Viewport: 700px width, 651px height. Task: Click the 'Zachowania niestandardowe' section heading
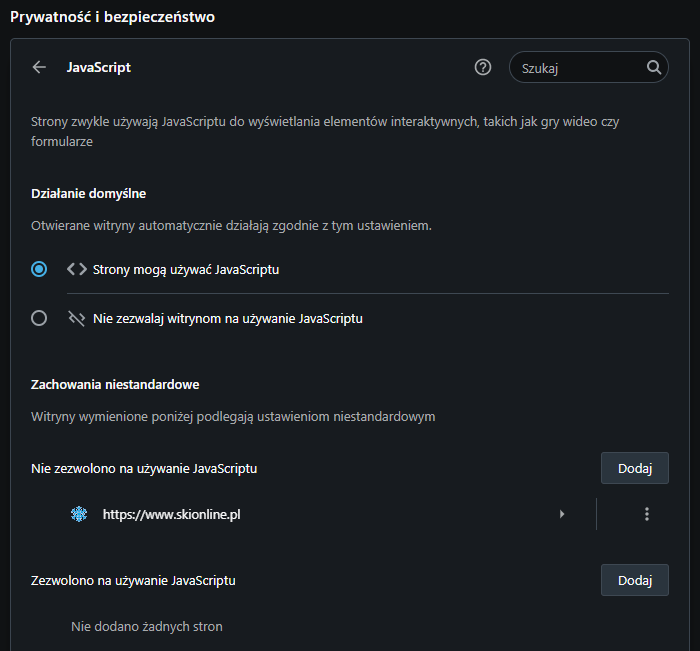tap(116, 383)
